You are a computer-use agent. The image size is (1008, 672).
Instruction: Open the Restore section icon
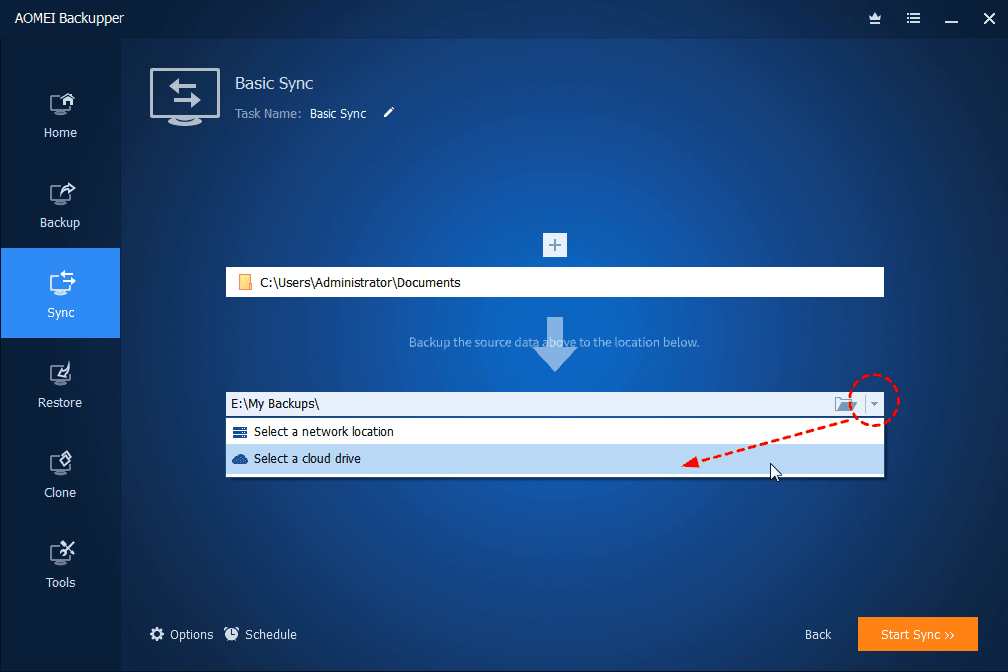[x=60, y=383]
